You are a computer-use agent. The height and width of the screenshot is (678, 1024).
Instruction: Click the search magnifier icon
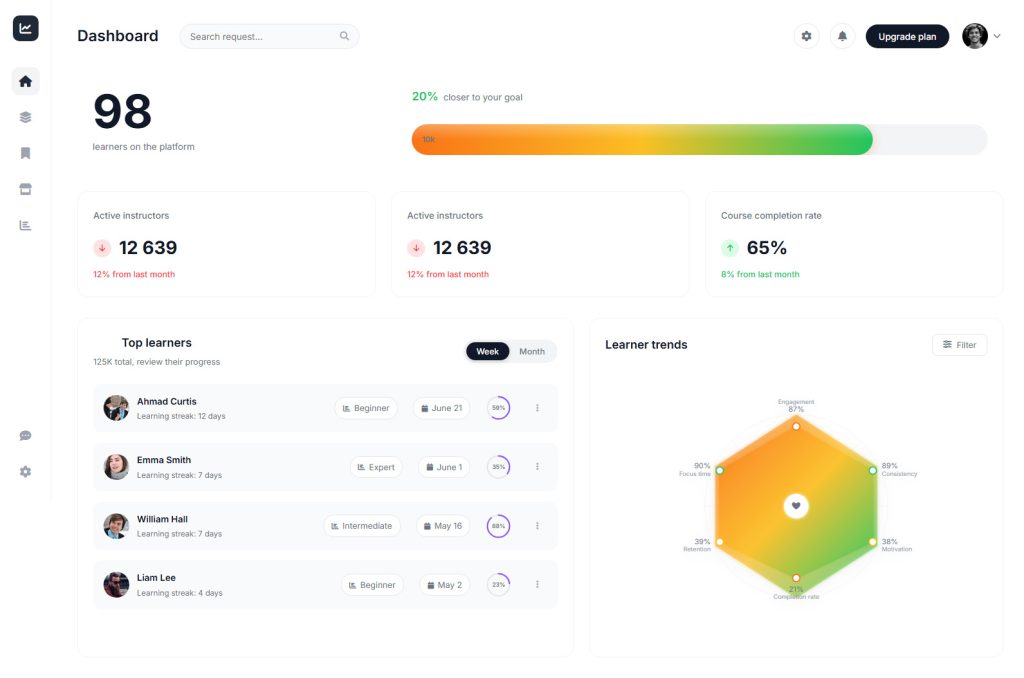coord(344,36)
